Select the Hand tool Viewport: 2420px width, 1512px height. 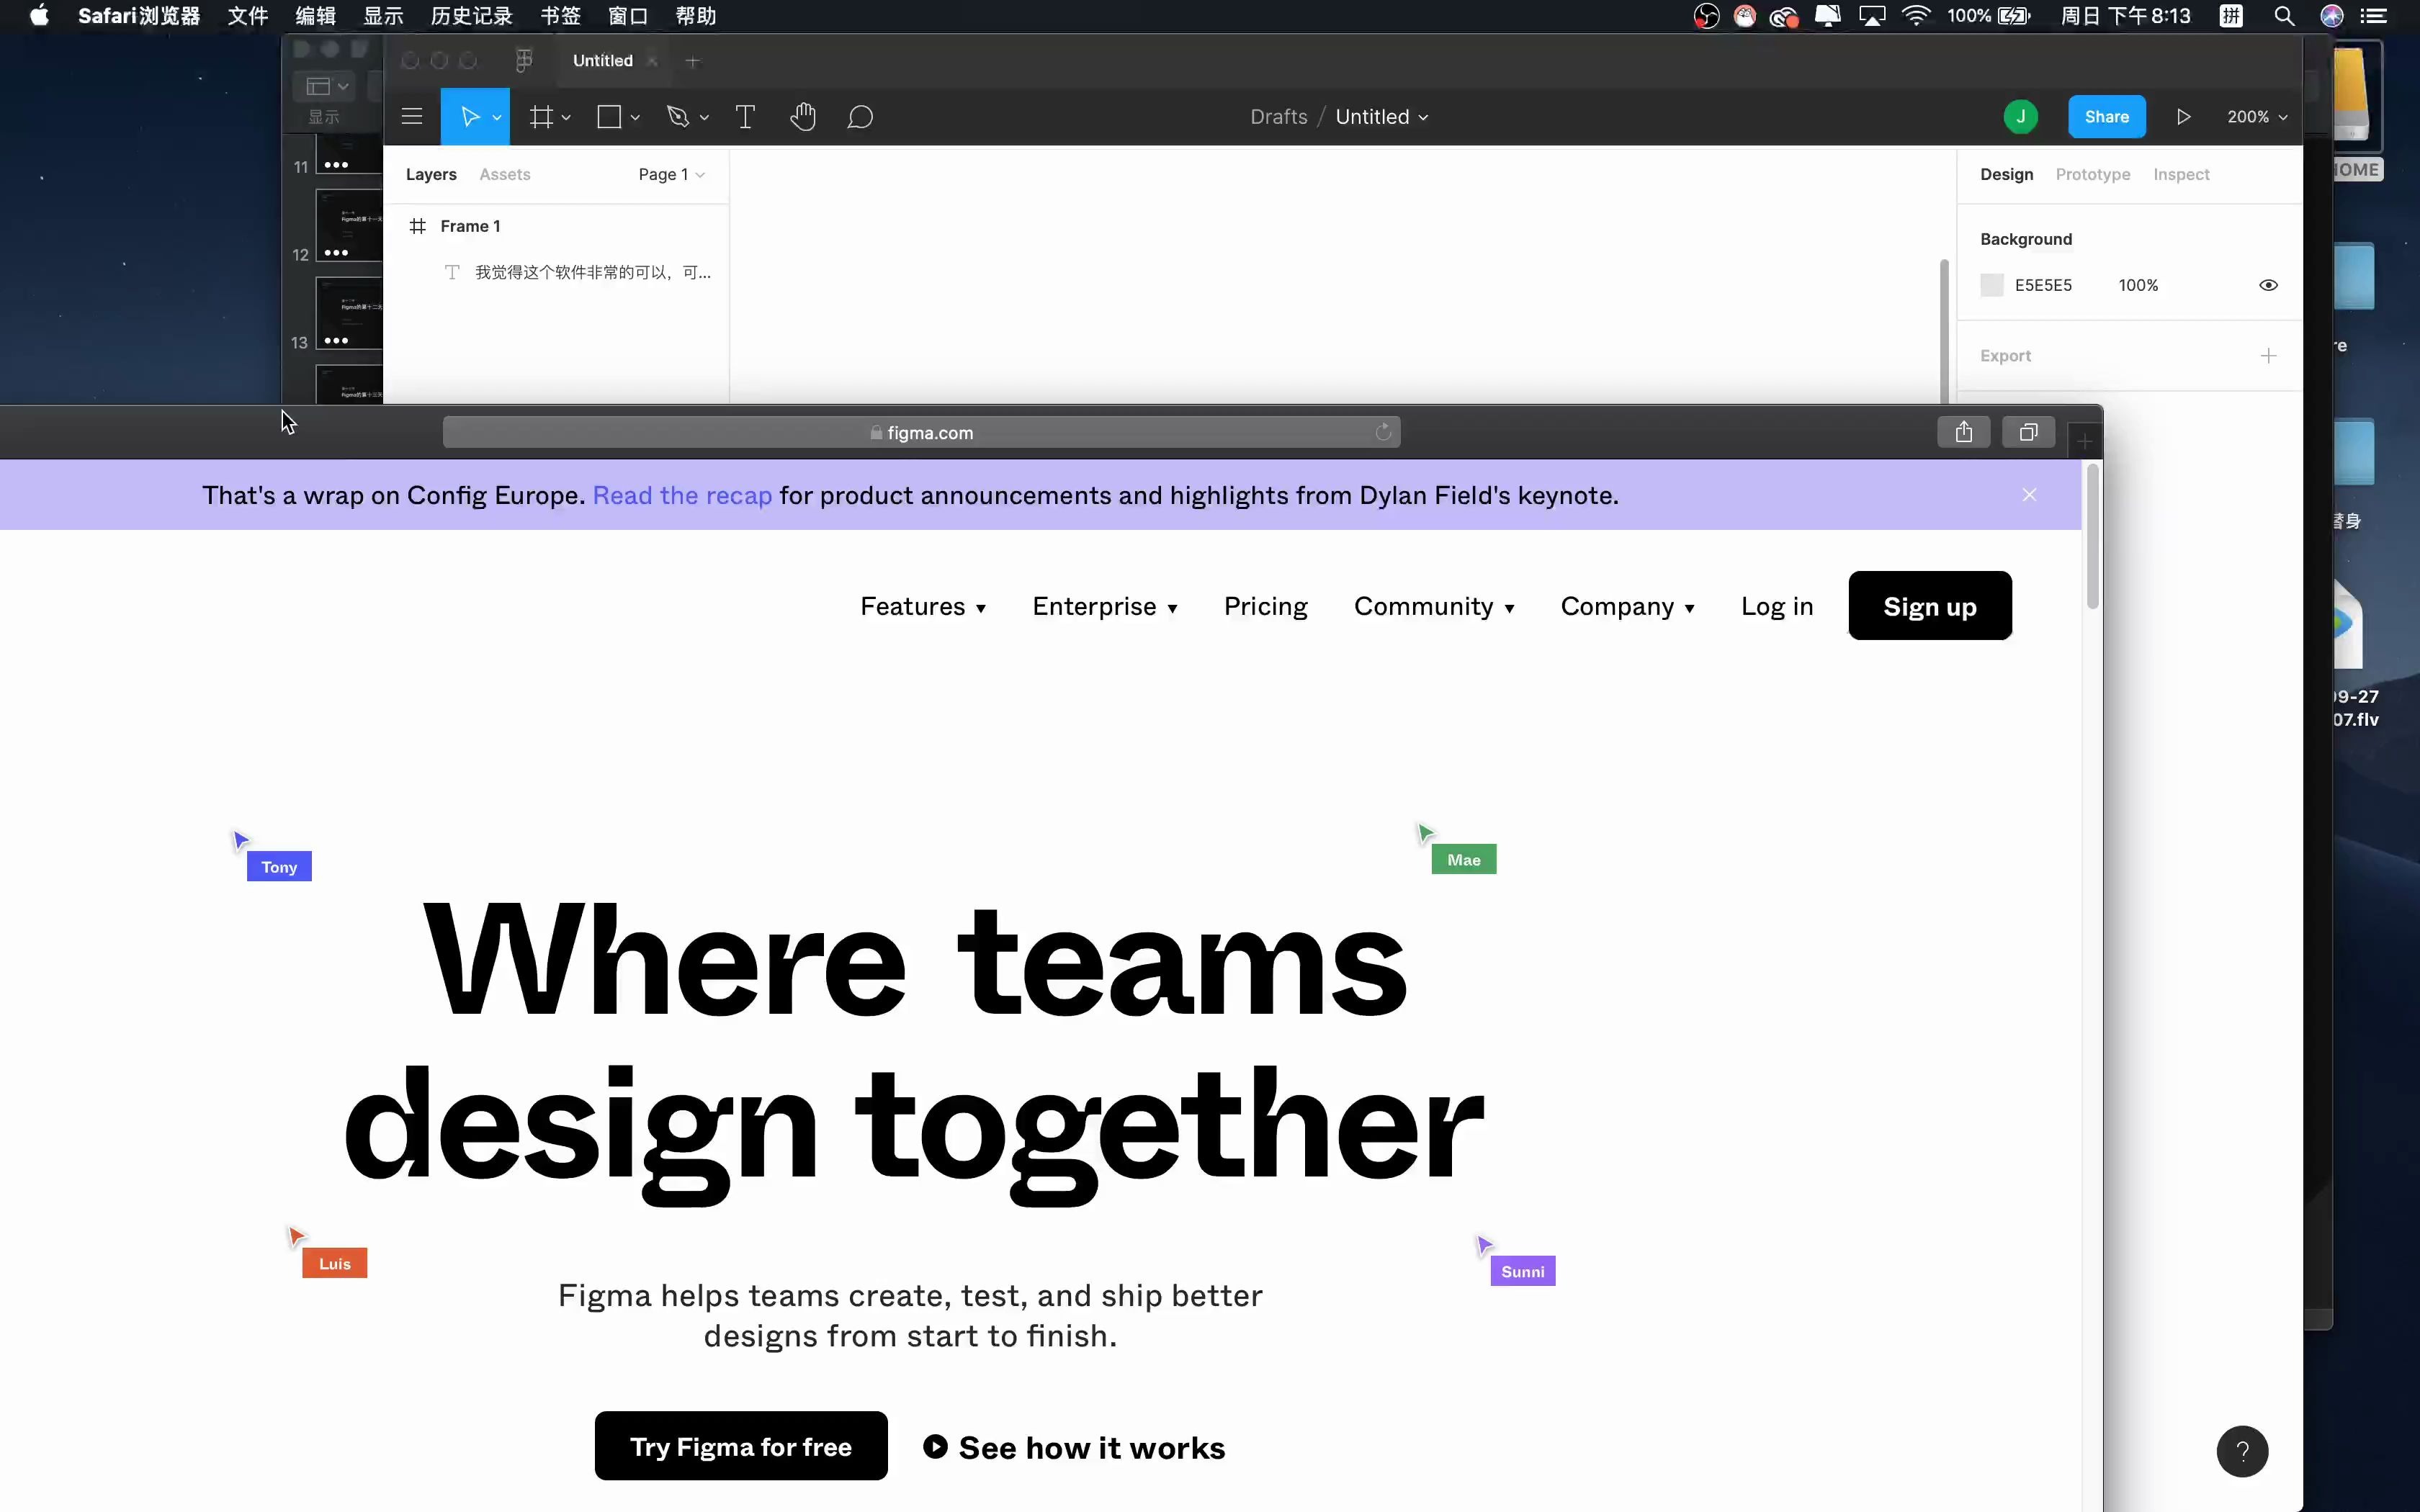point(803,117)
